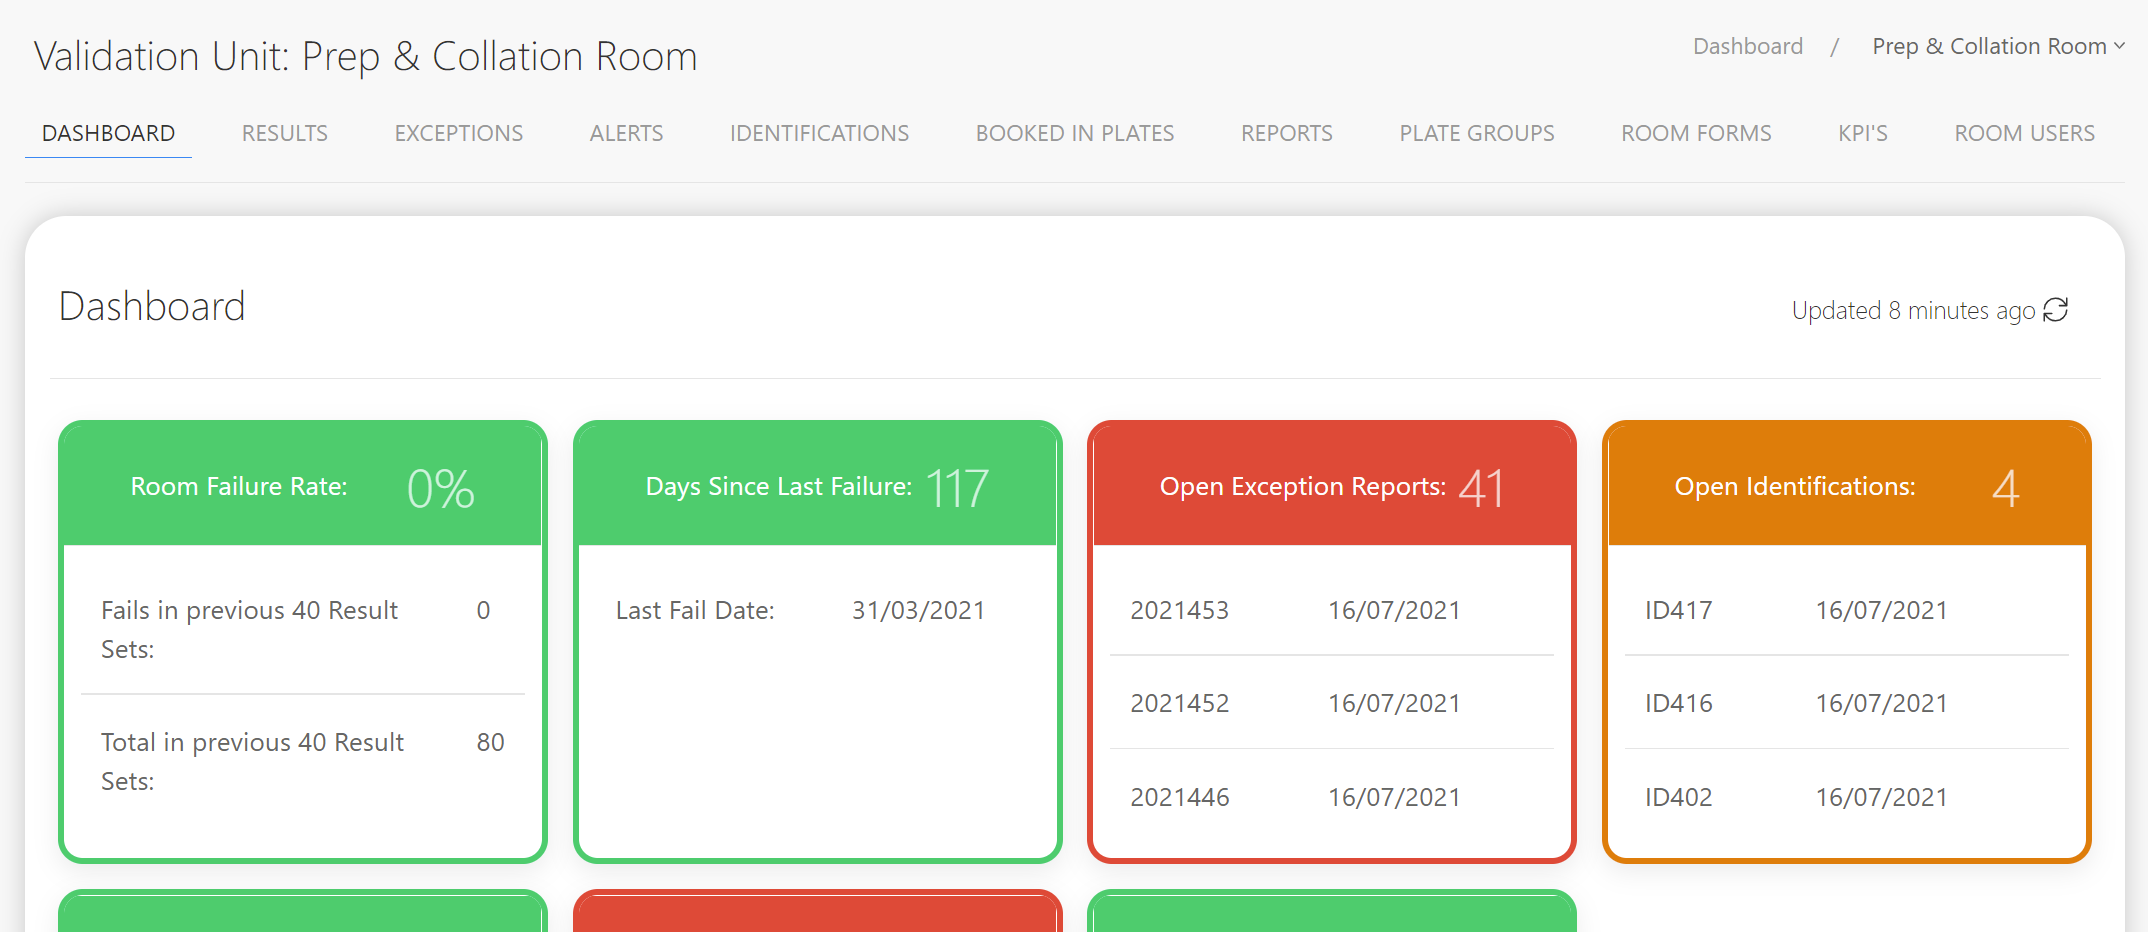
Task: Click the Total in previous 40 Result Sets row
Action: [303, 761]
